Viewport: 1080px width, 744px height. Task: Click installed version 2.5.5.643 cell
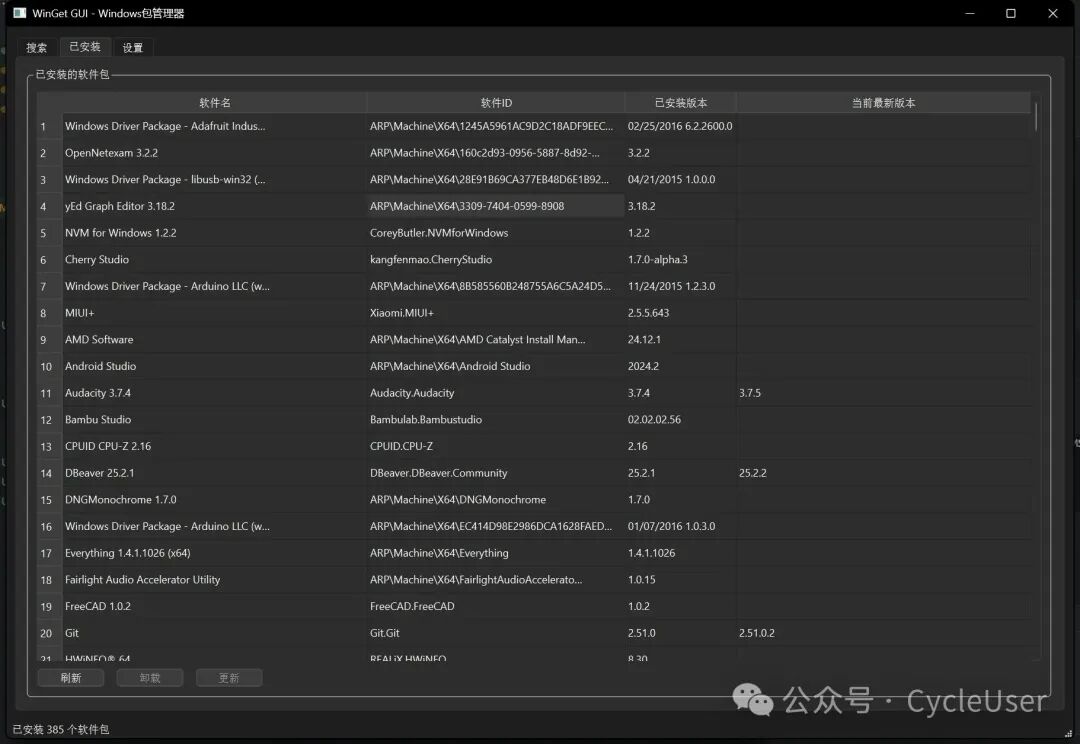[681, 313]
